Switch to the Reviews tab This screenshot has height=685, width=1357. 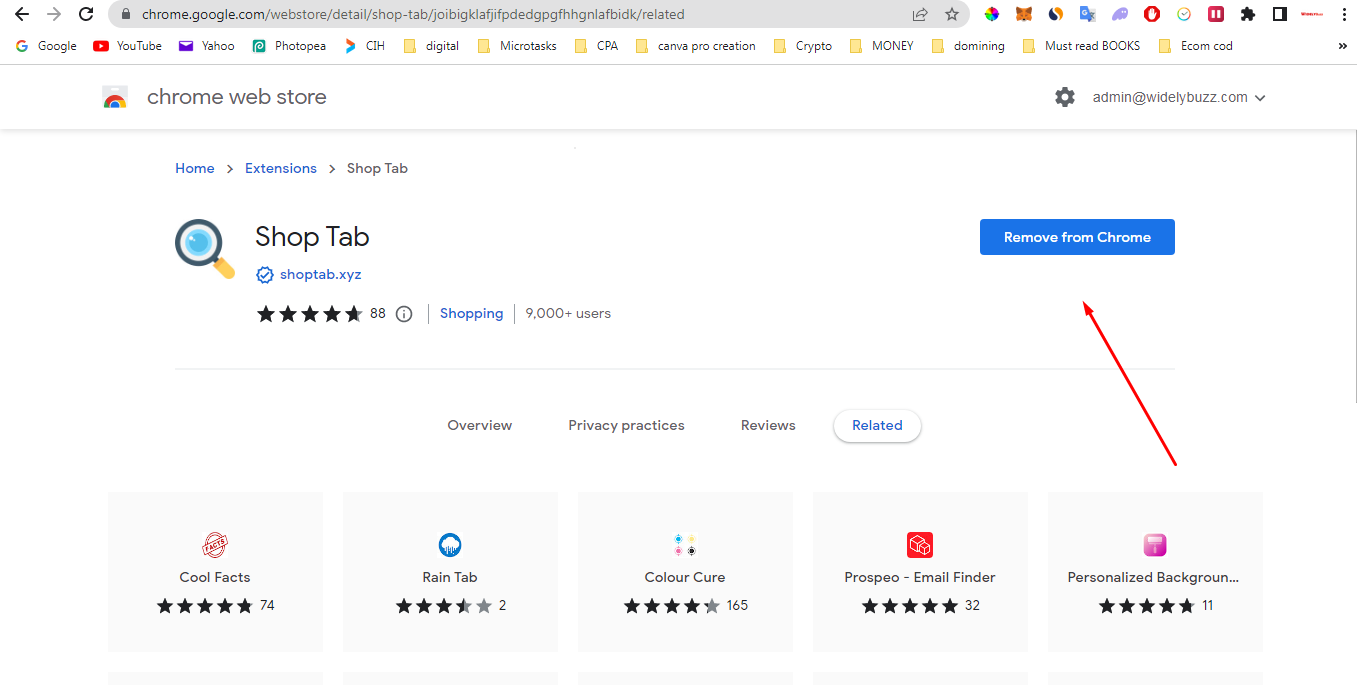(768, 425)
